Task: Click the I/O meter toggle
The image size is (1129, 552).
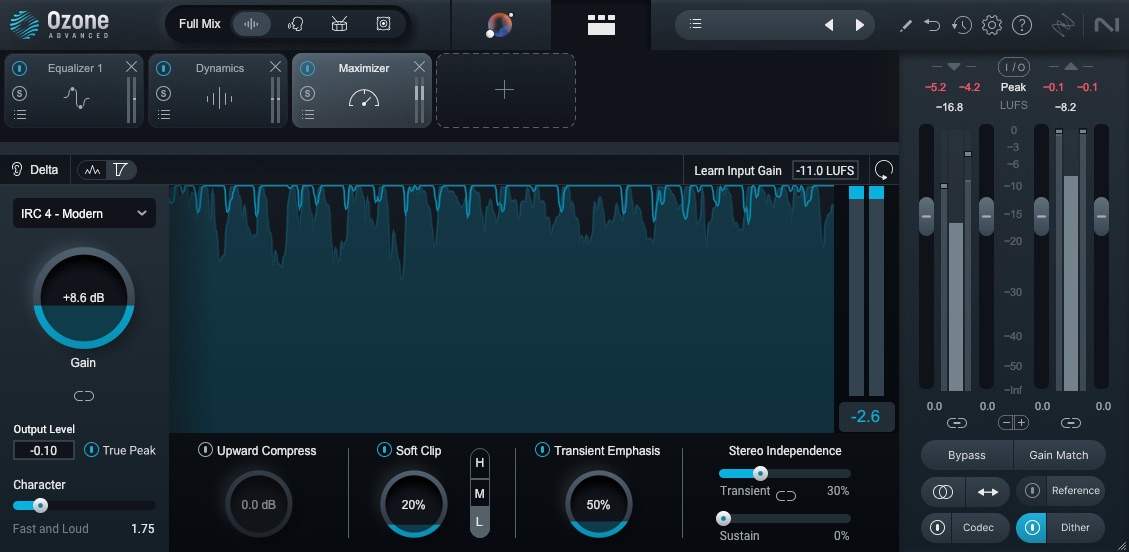Action: tap(1013, 67)
